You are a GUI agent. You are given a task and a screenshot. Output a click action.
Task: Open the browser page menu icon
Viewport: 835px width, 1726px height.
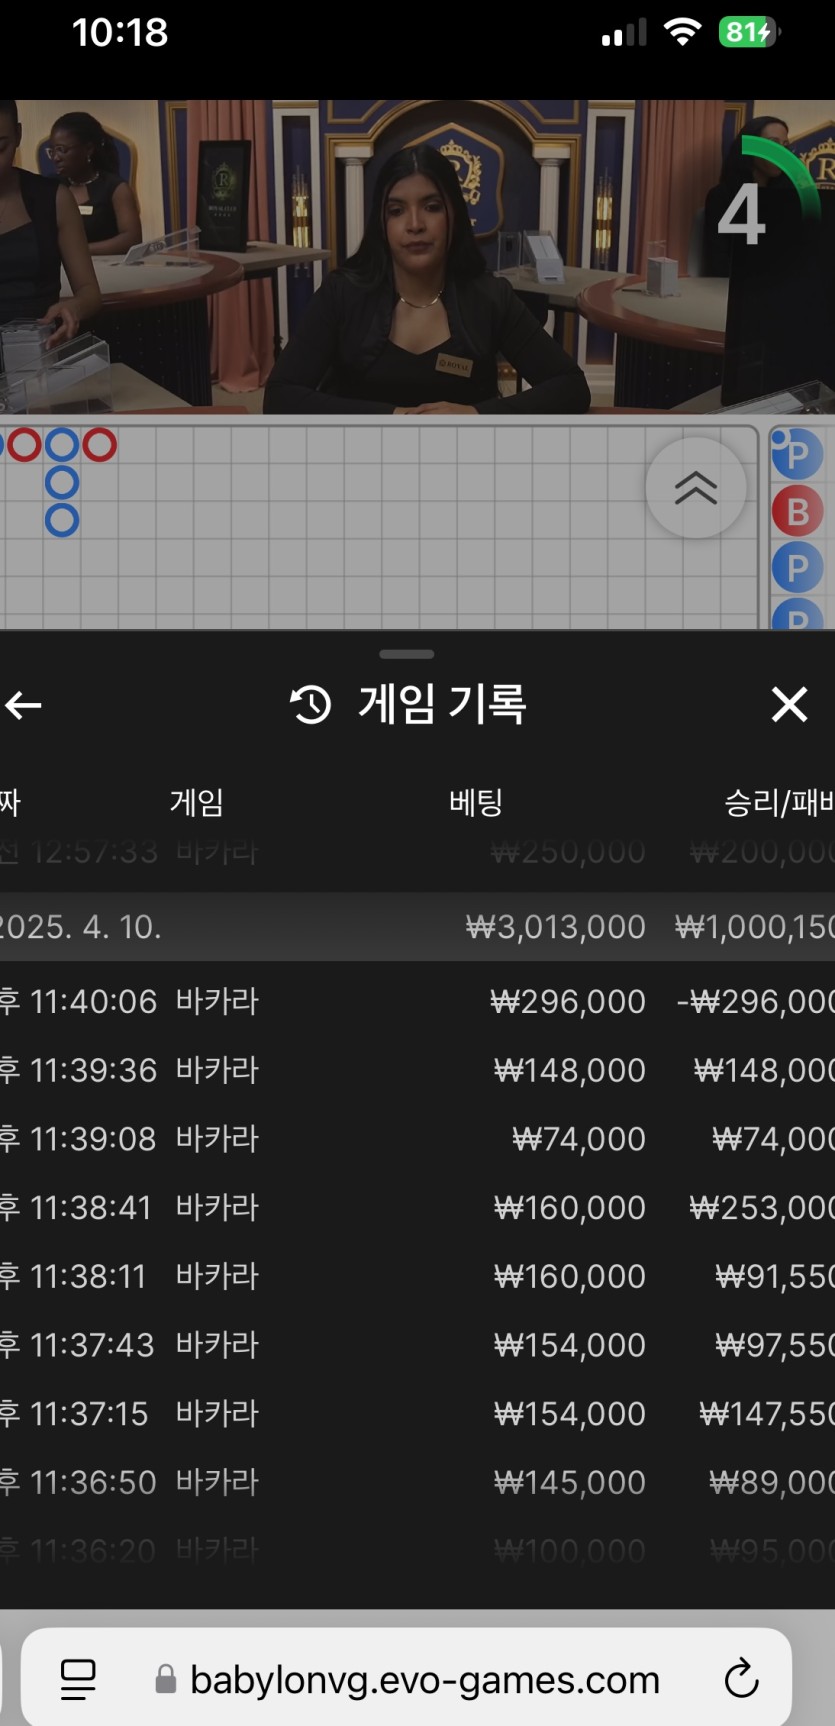tap(78, 1679)
